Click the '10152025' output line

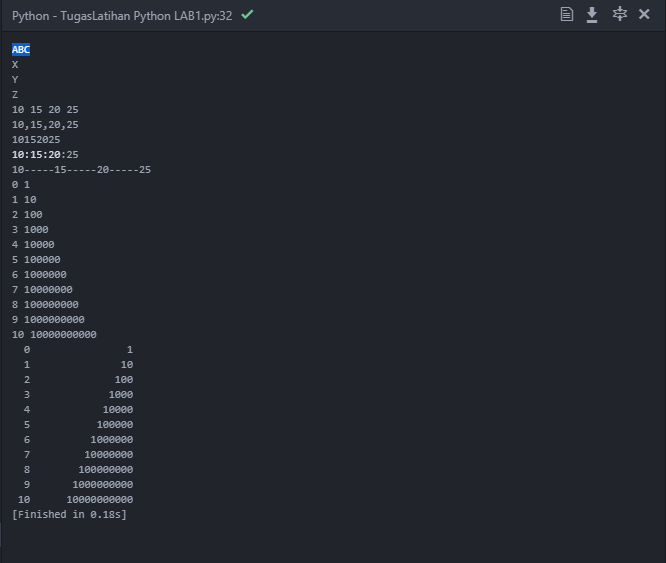pyautogui.click(x=36, y=140)
